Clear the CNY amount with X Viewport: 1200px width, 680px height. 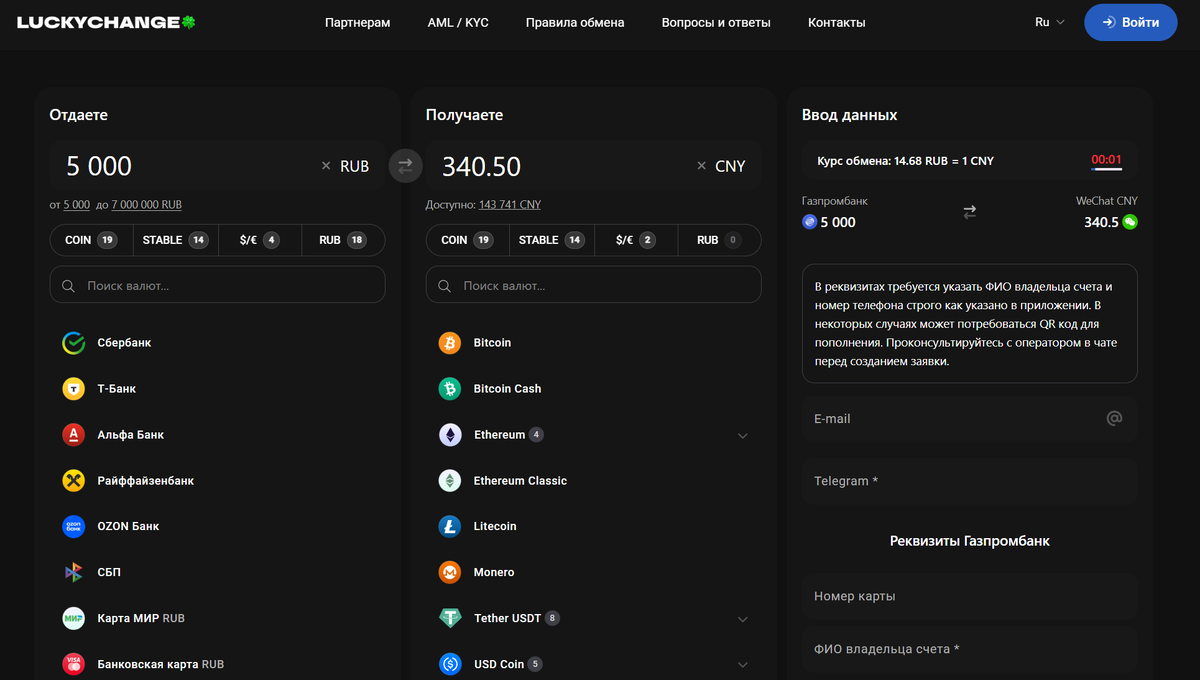pyautogui.click(x=702, y=166)
